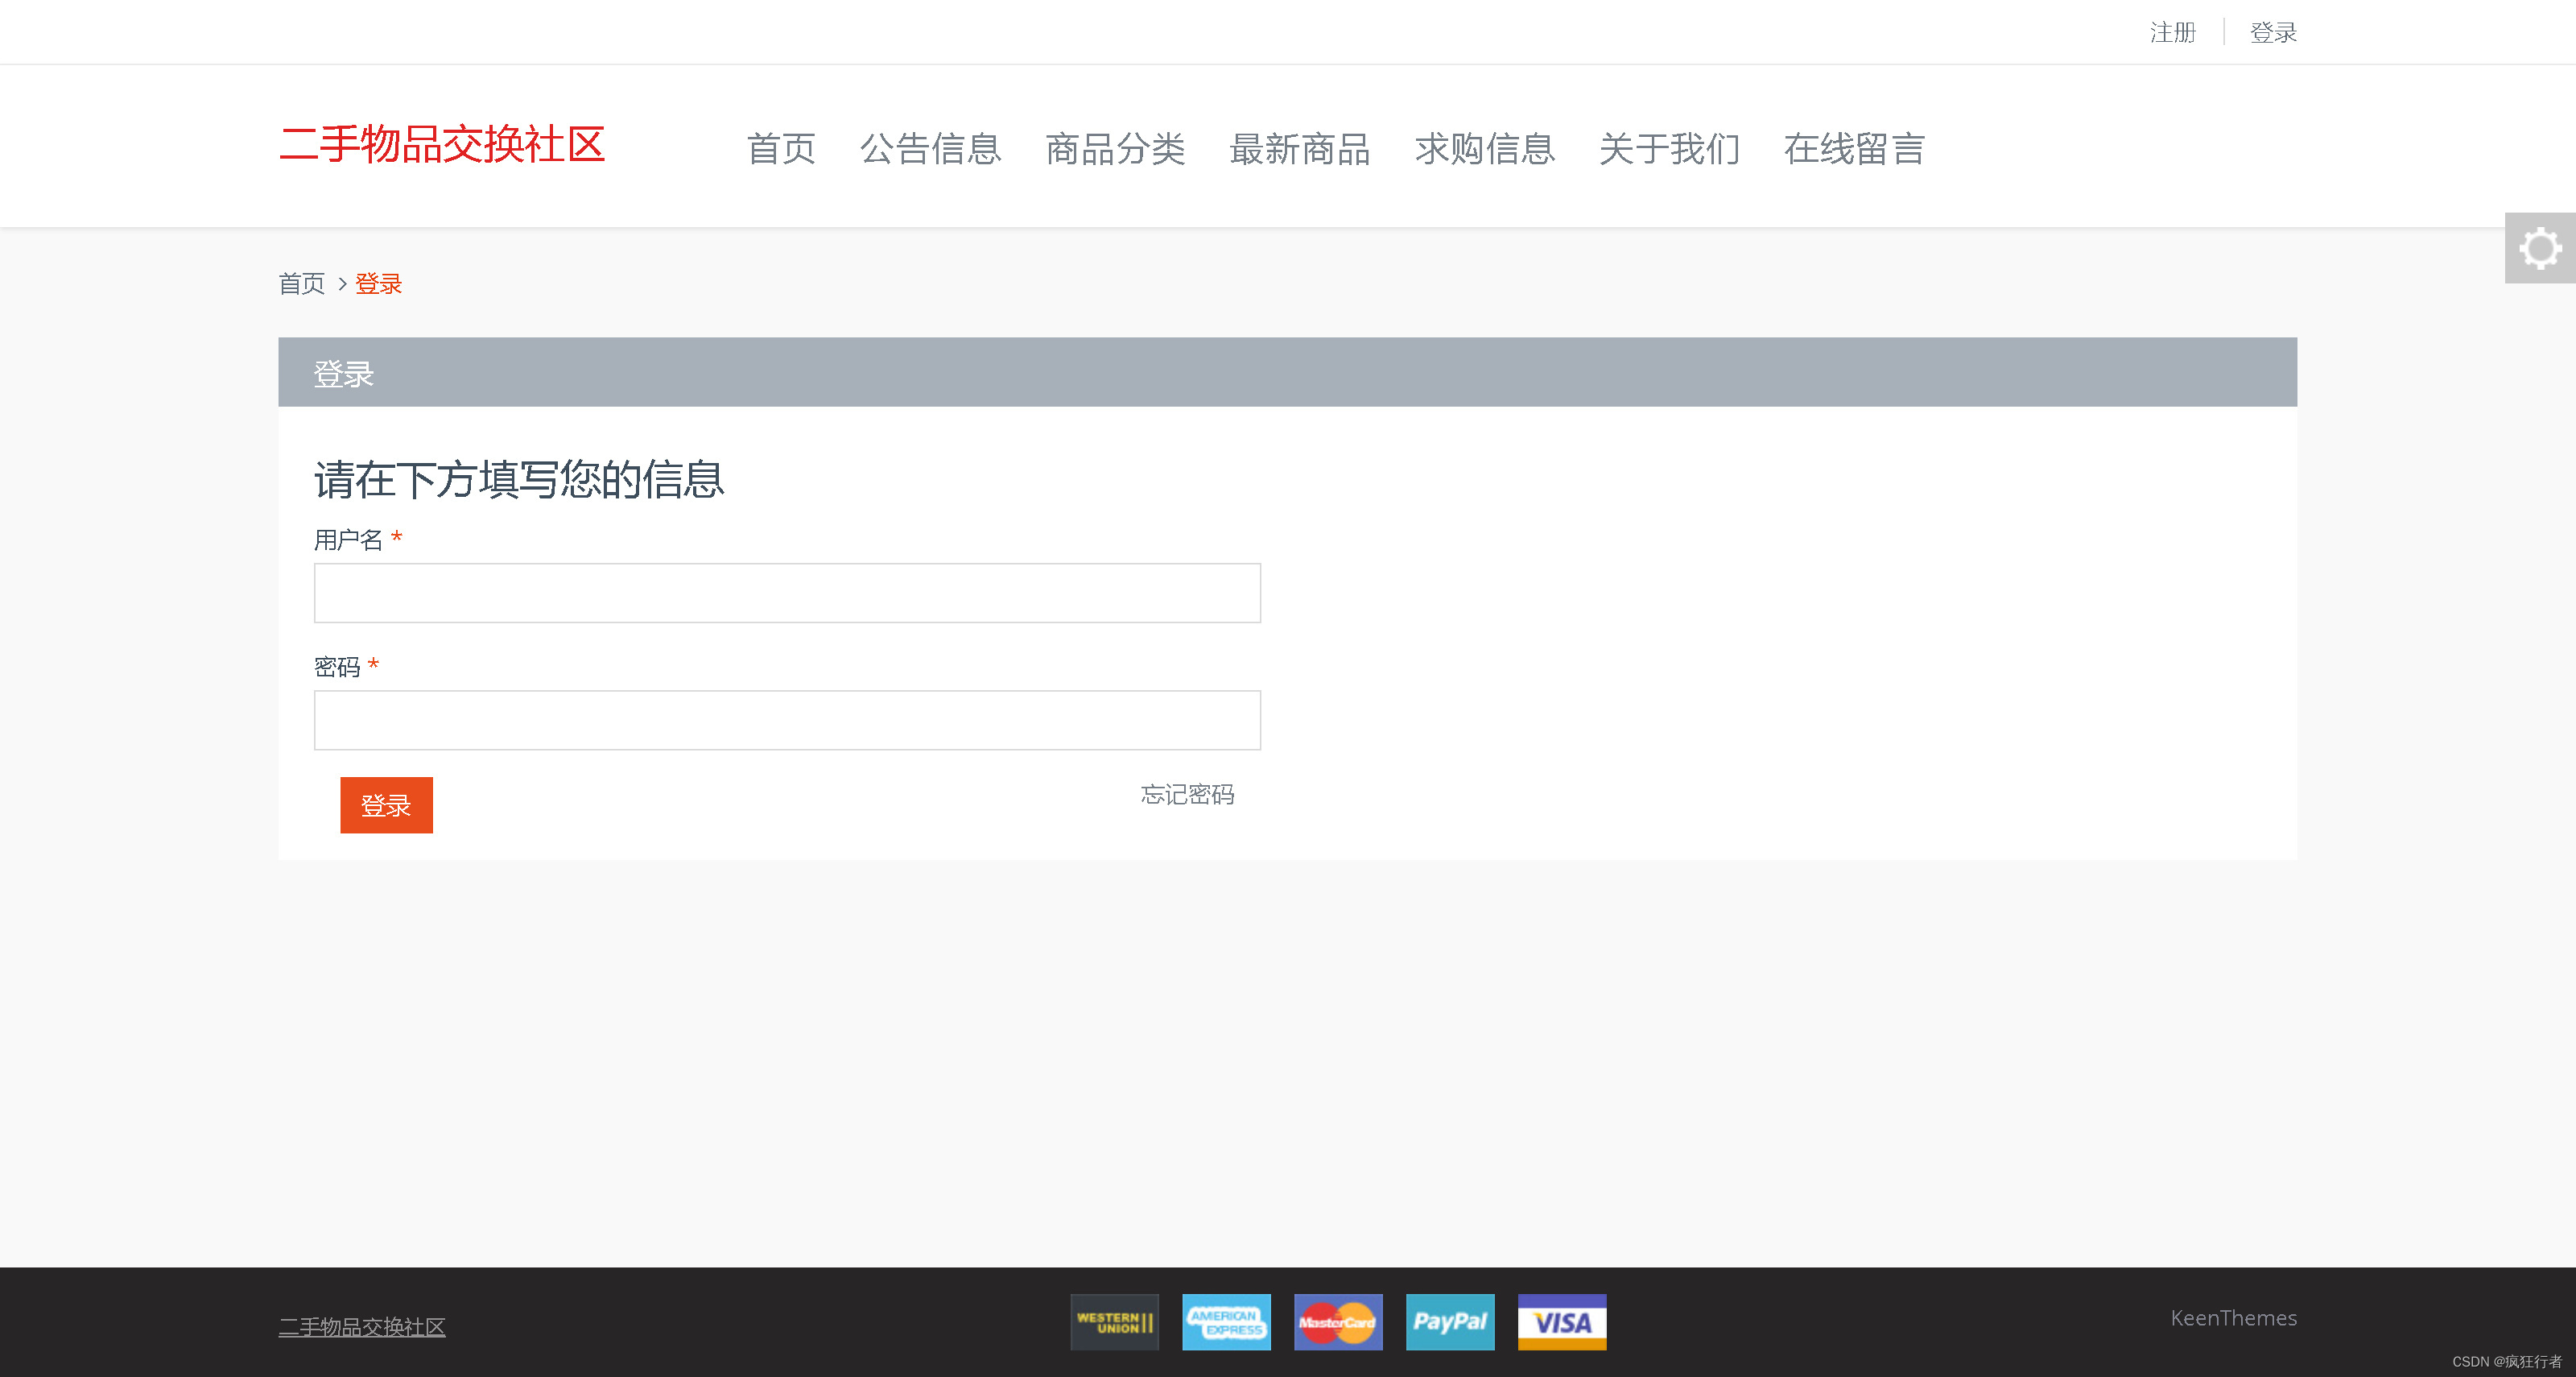
Task: Click the red 二手物品交换社区 site logo
Action: [442, 145]
